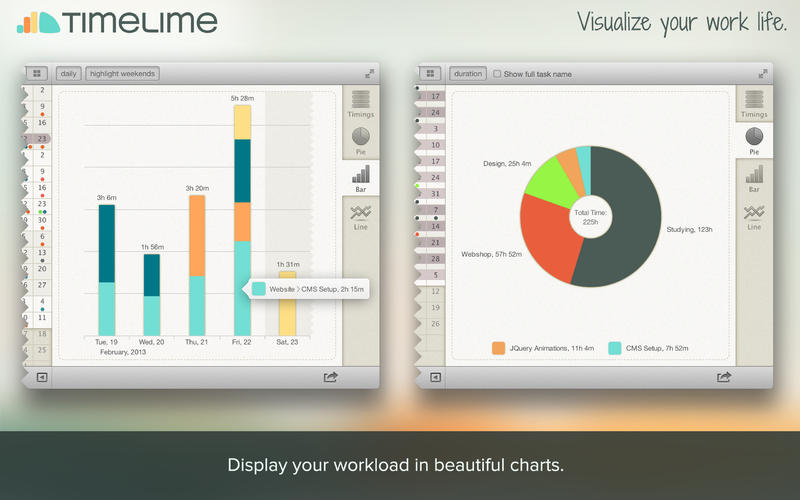Viewport: 800px width, 500px height.
Task: Click the orange segment of Thu, 21 bar
Action: [x=197, y=236]
